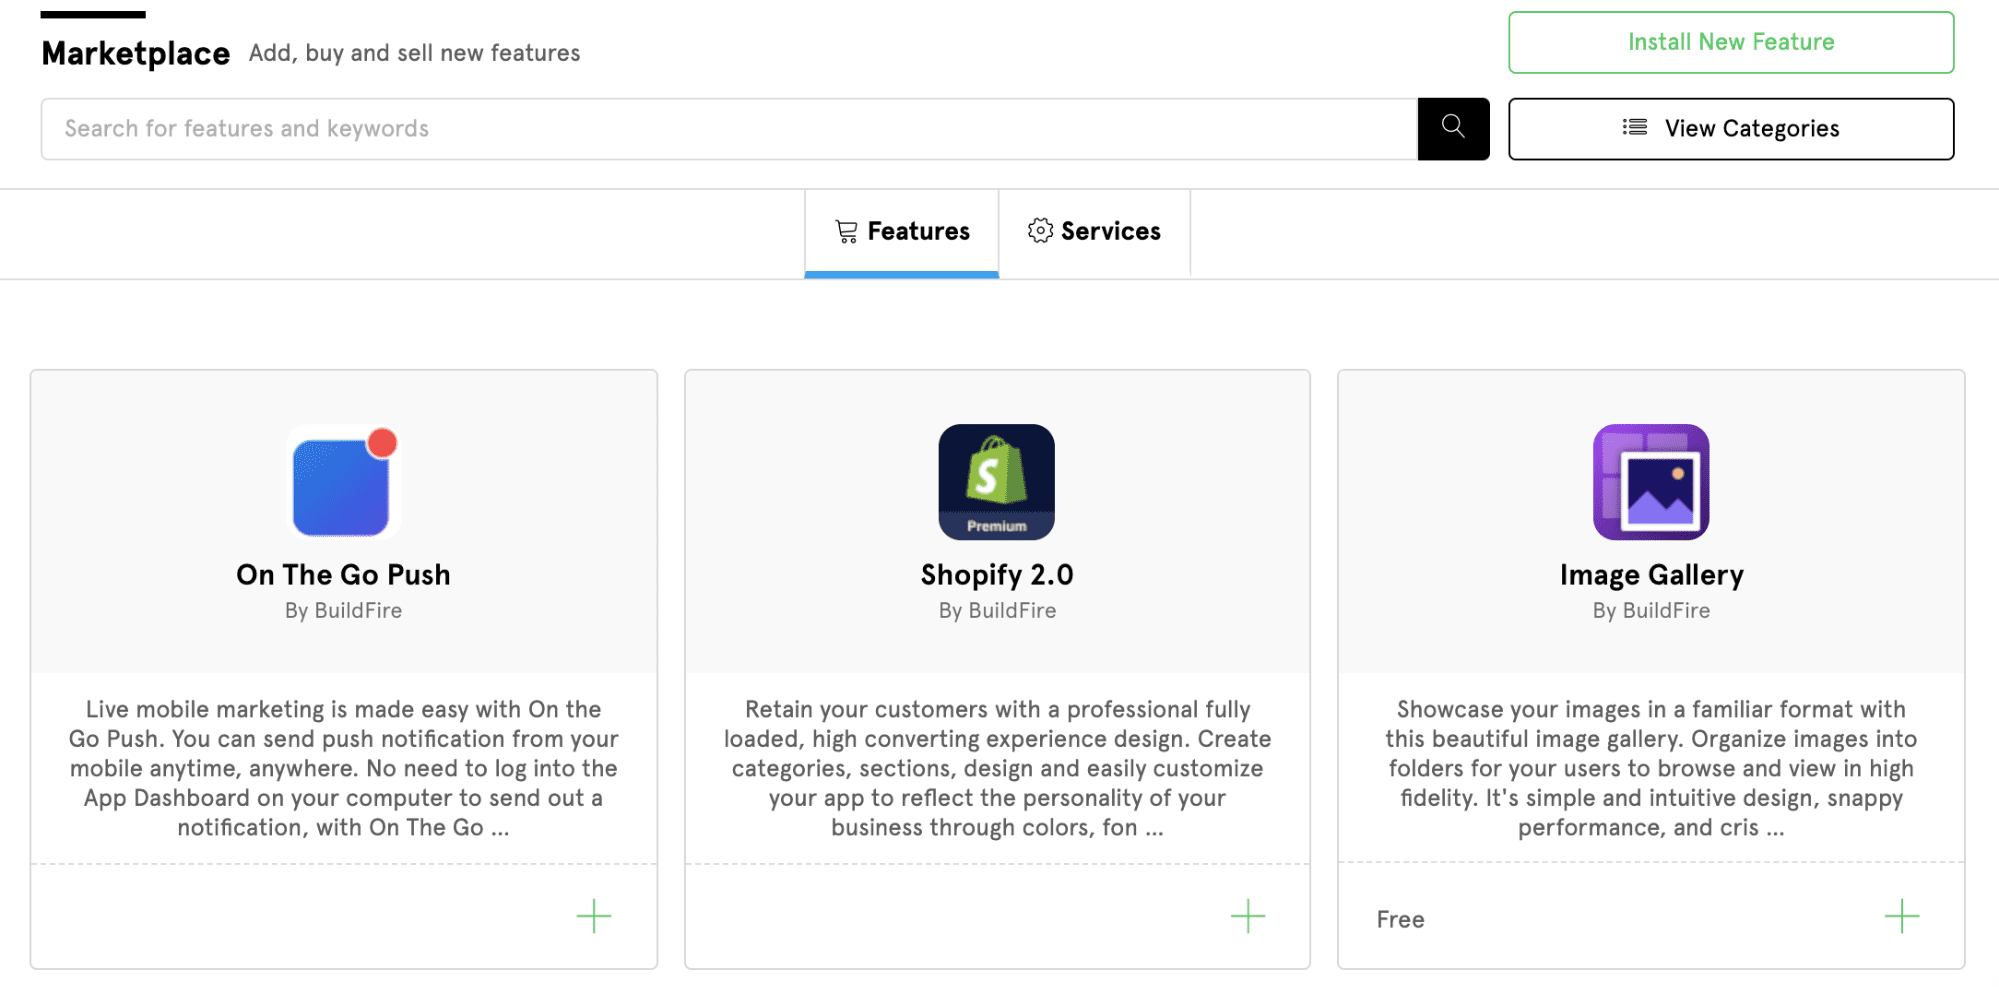Click the list icon inside View Categories
Screen dimensions: 1999x989
1634,128
